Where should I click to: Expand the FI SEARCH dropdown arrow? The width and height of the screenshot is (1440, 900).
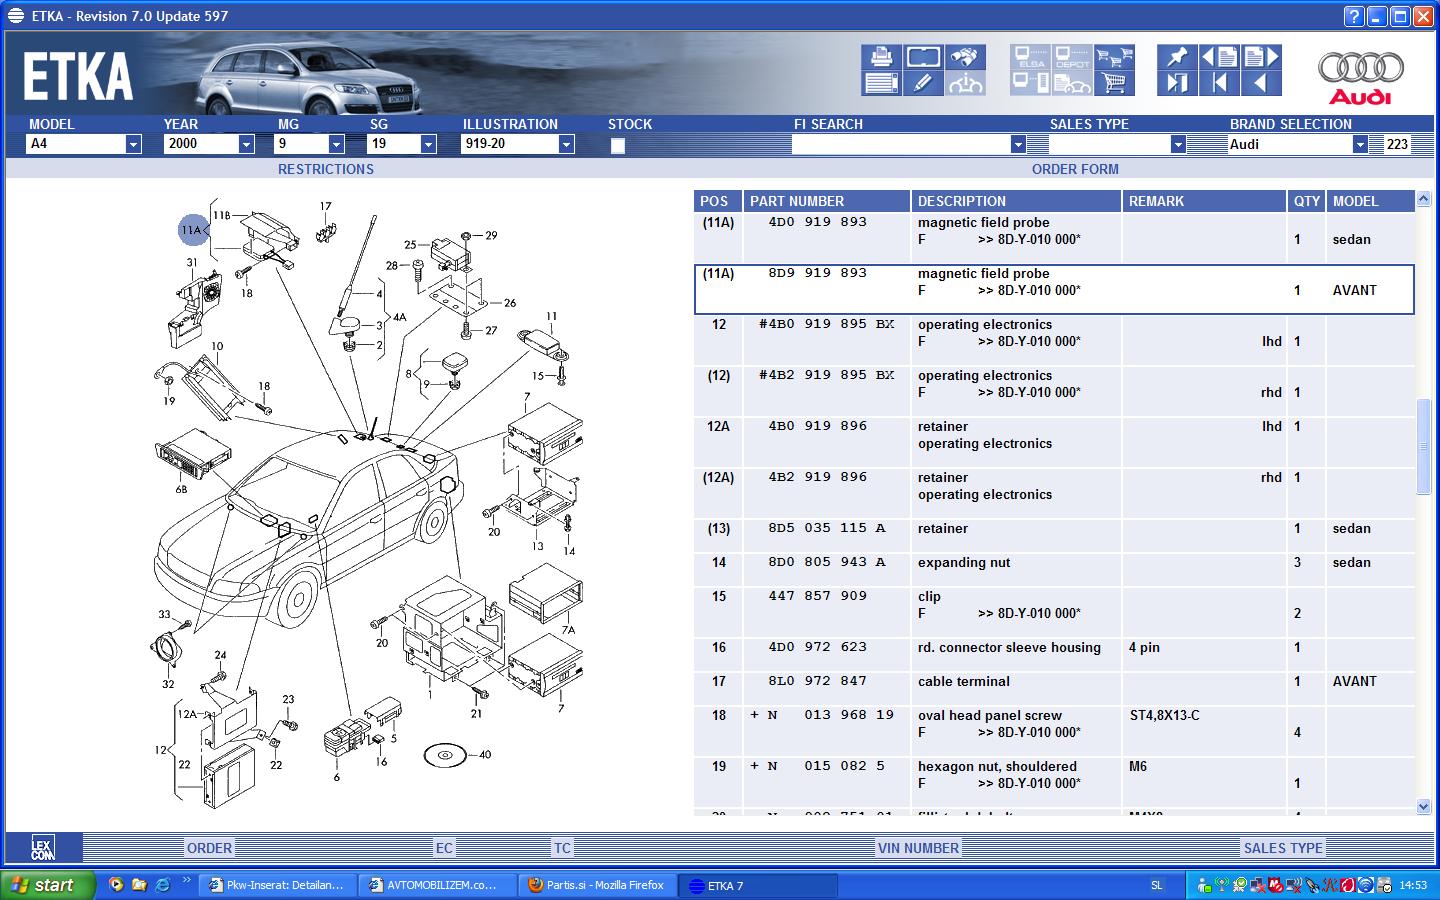[1018, 145]
